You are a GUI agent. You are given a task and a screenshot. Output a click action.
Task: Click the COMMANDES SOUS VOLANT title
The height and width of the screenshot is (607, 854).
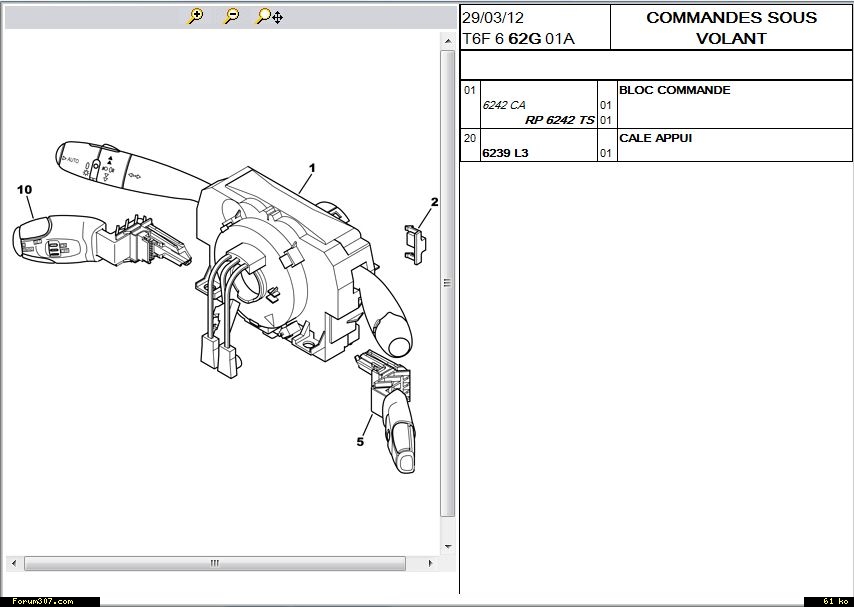click(x=731, y=28)
